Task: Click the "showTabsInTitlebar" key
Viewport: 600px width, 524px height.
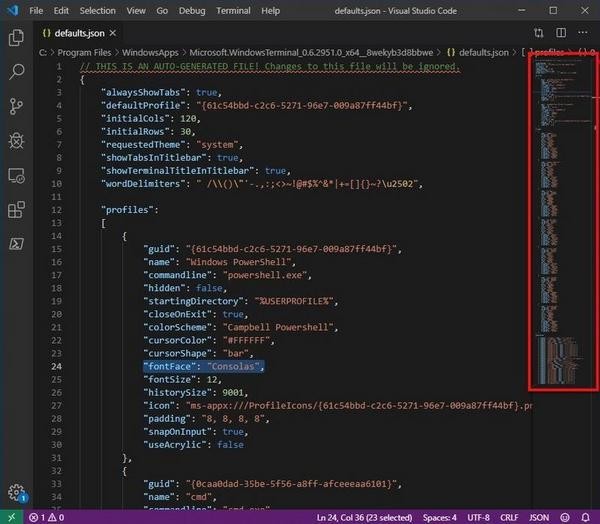Action: point(153,158)
